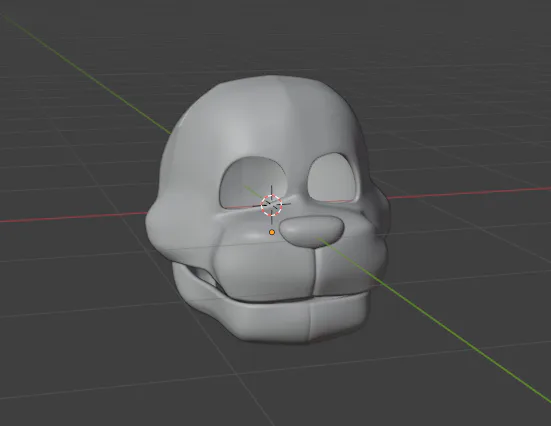The image size is (551, 426).
Task: Click the vertical seam below the nose
Action: click(314, 272)
